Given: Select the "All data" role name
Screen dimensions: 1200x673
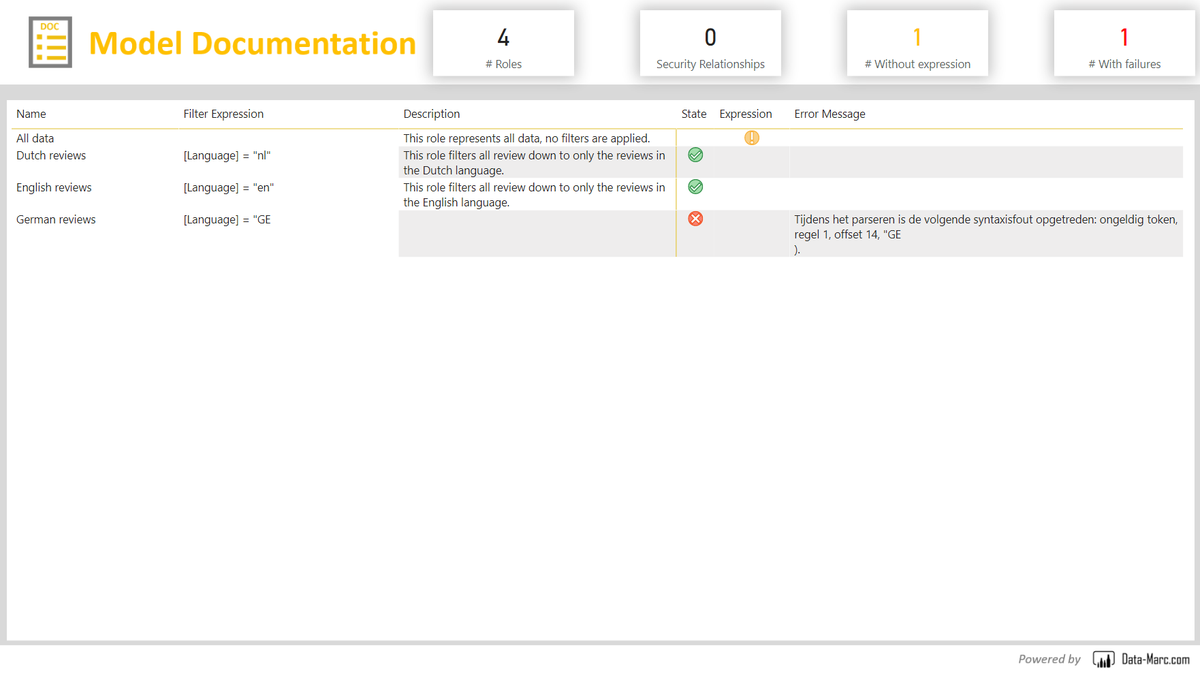Looking at the screenshot, I should 35,139.
